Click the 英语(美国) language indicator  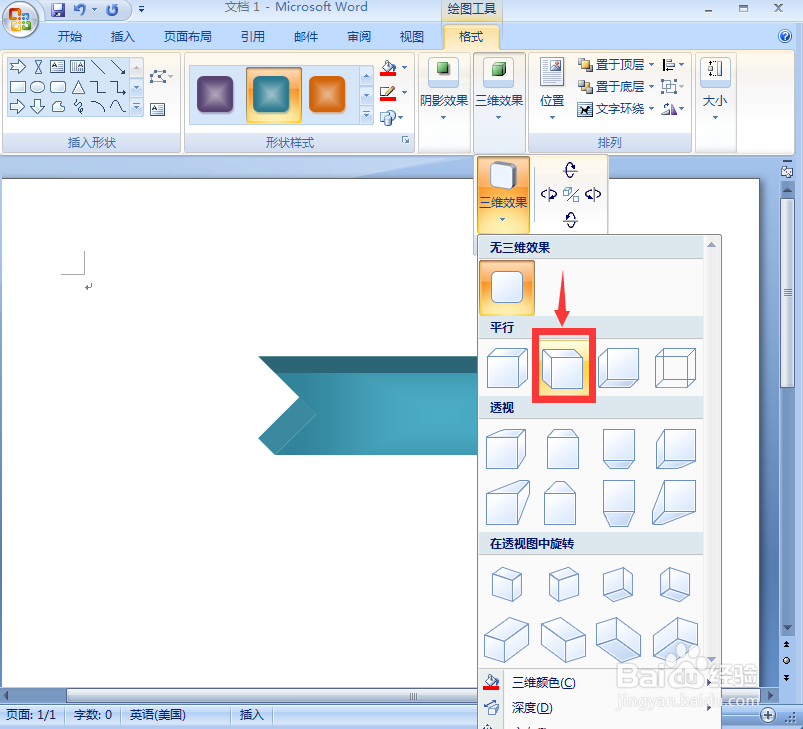[157, 715]
